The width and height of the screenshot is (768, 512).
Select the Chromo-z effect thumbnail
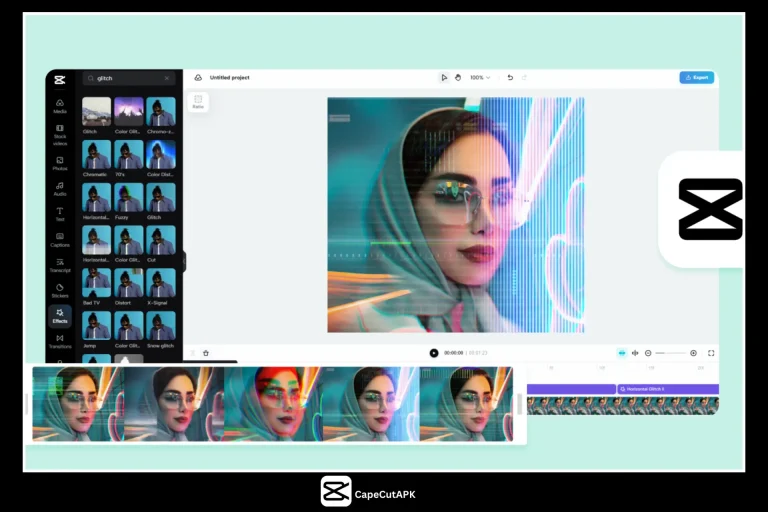[161, 112]
